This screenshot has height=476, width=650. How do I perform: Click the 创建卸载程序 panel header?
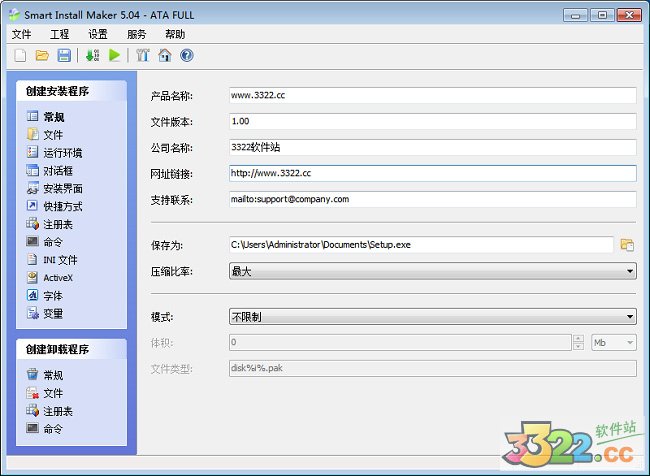click(71, 349)
